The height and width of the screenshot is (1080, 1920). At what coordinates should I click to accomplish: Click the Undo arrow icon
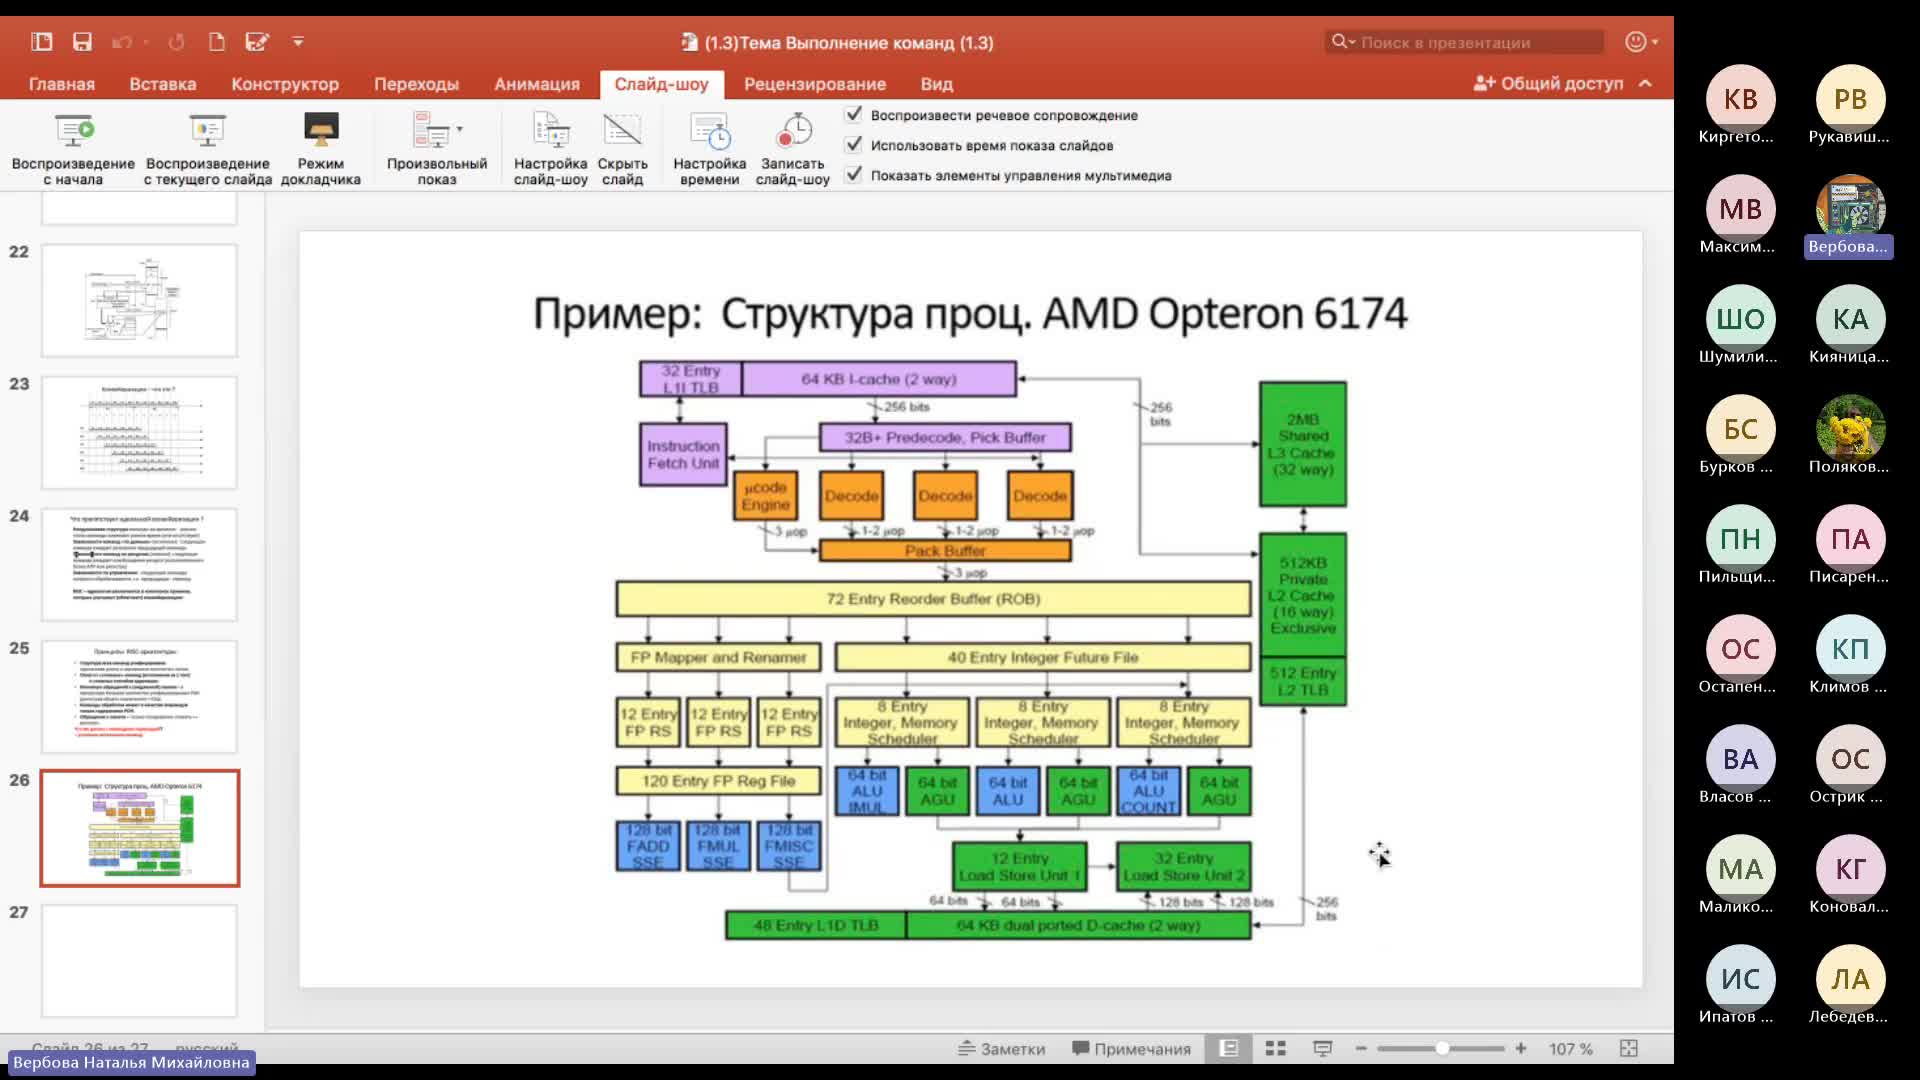pyautogui.click(x=122, y=42)
